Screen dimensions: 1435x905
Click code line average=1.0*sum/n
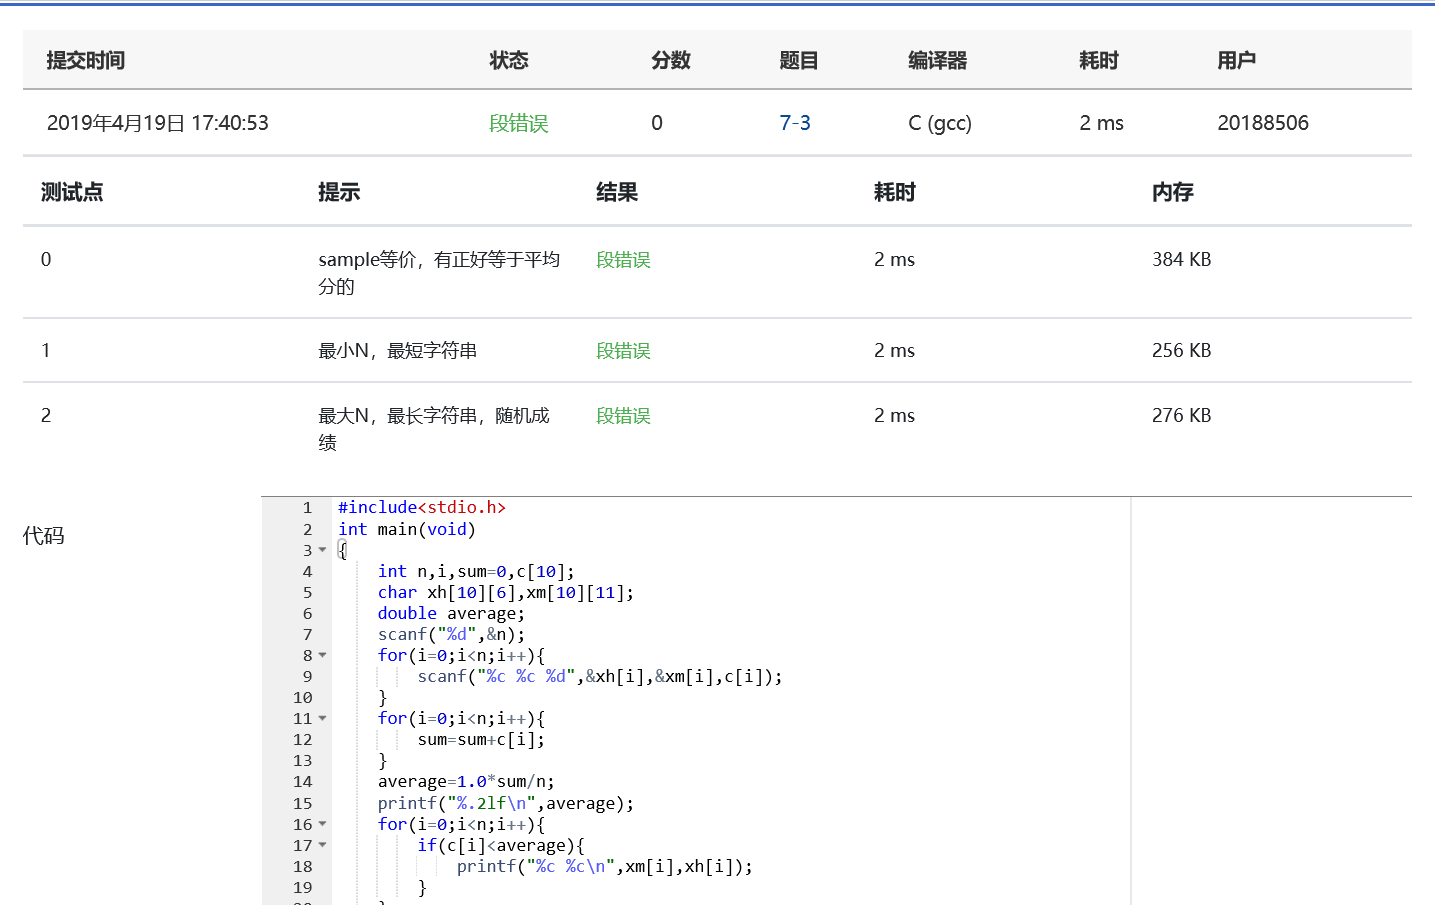click(x=466, y=781)
